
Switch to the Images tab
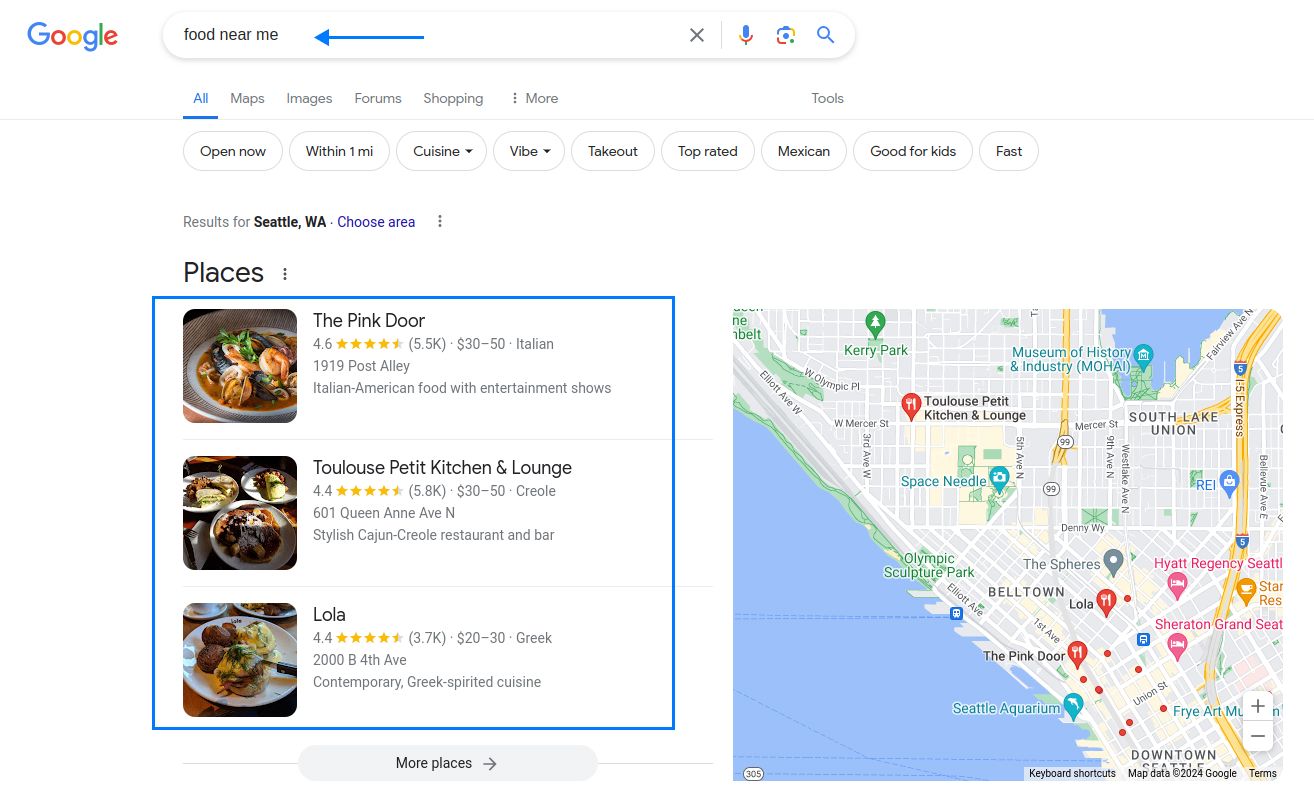pyautogui.click(x=309, y=98)
